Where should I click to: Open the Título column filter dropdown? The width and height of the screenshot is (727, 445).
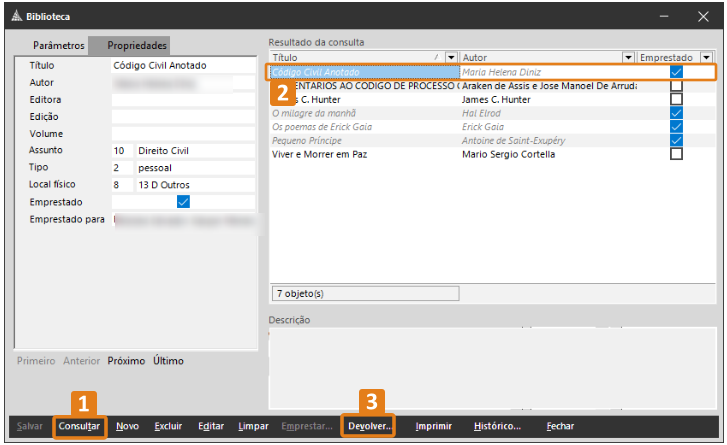[x=451, y=58]
